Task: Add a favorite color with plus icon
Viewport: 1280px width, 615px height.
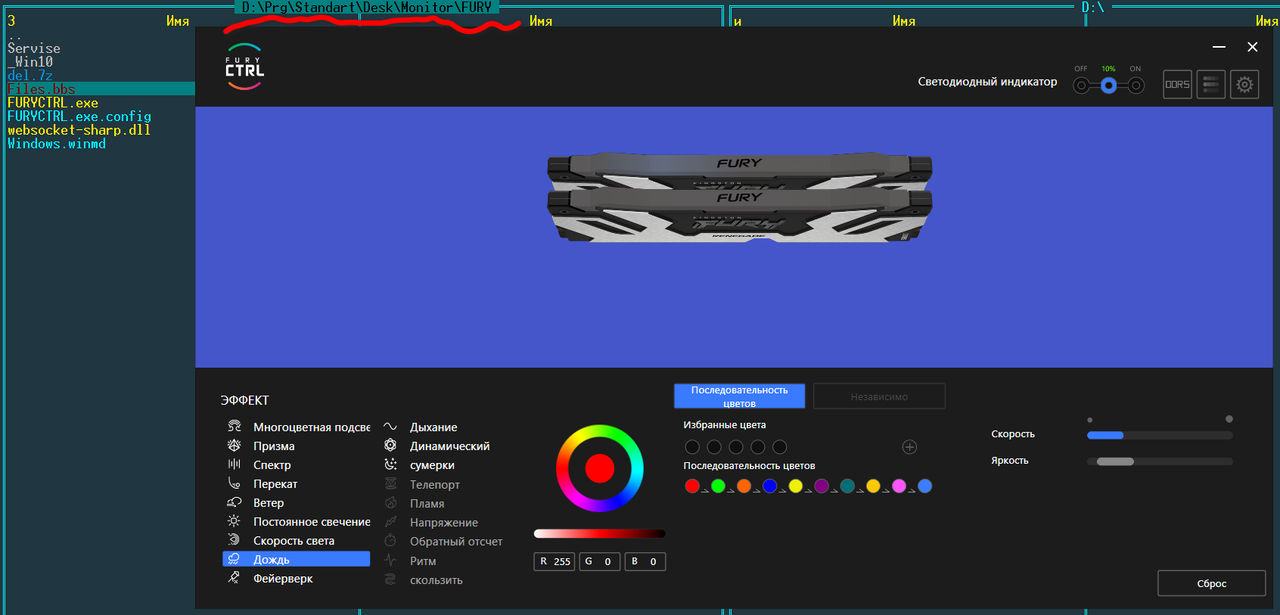Action: (x=909, y=447)
